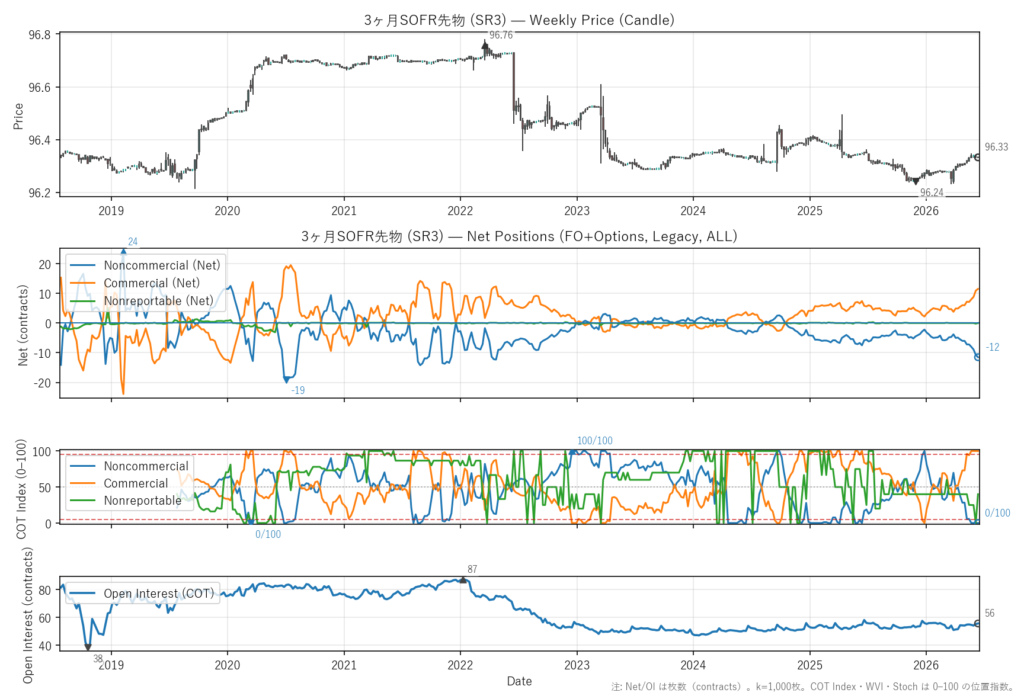Viewport: 1024px width, 699px height.
Task: Click the 2025 tick label under the Open Interest chart
Action: [x=810, y=666]
